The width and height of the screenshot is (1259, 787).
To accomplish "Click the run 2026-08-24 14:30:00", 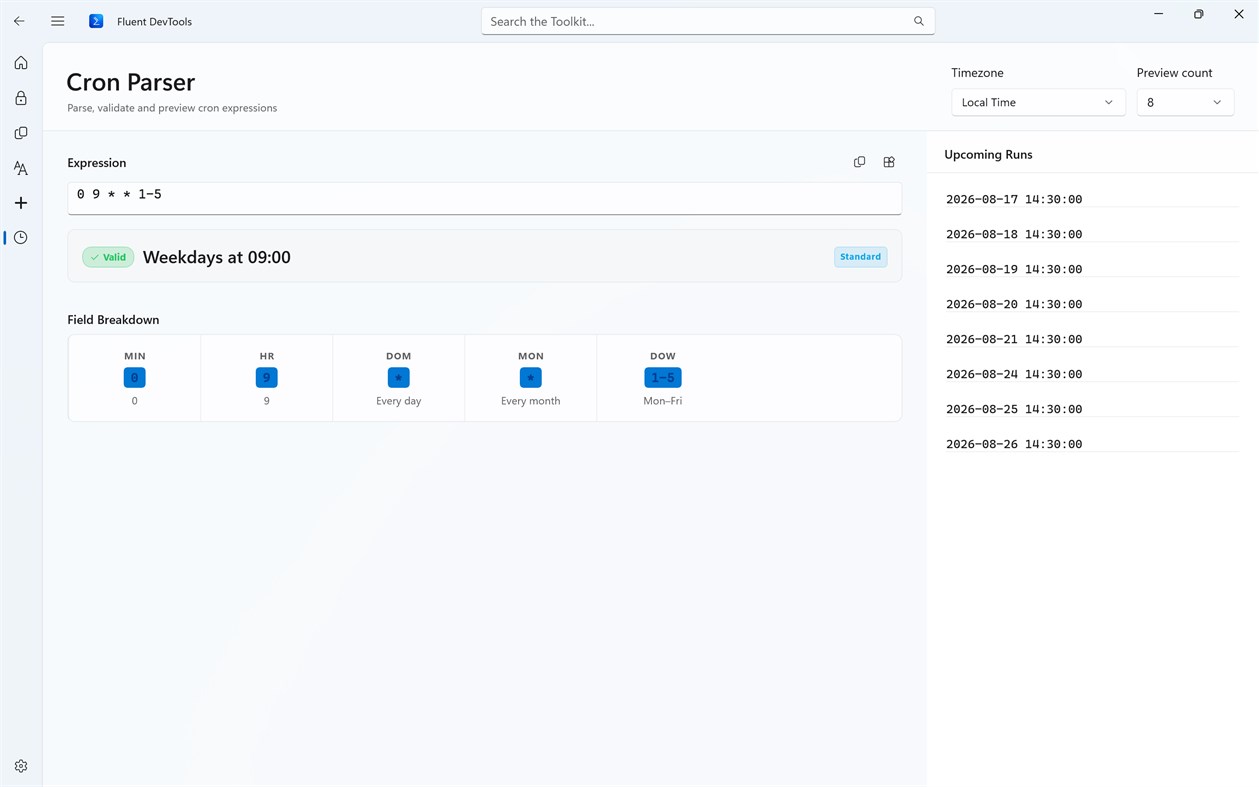I will [1014, 374].
